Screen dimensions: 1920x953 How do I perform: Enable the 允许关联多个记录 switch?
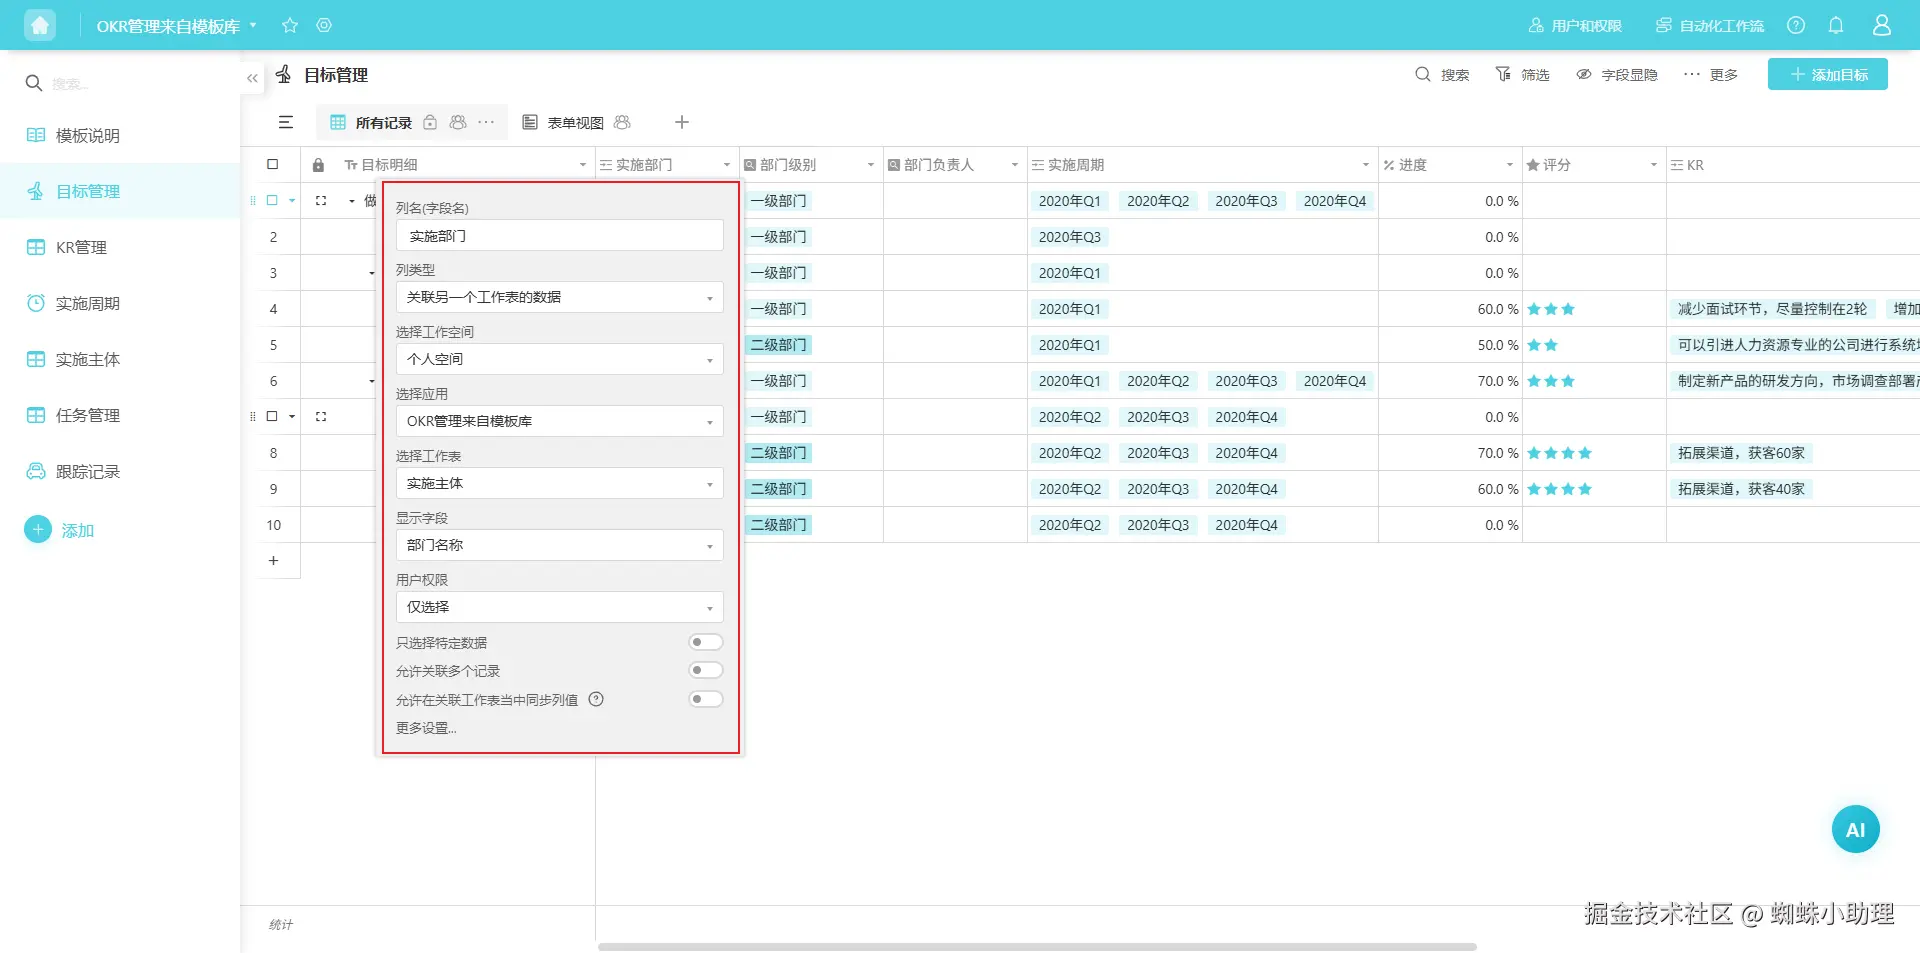706,670
